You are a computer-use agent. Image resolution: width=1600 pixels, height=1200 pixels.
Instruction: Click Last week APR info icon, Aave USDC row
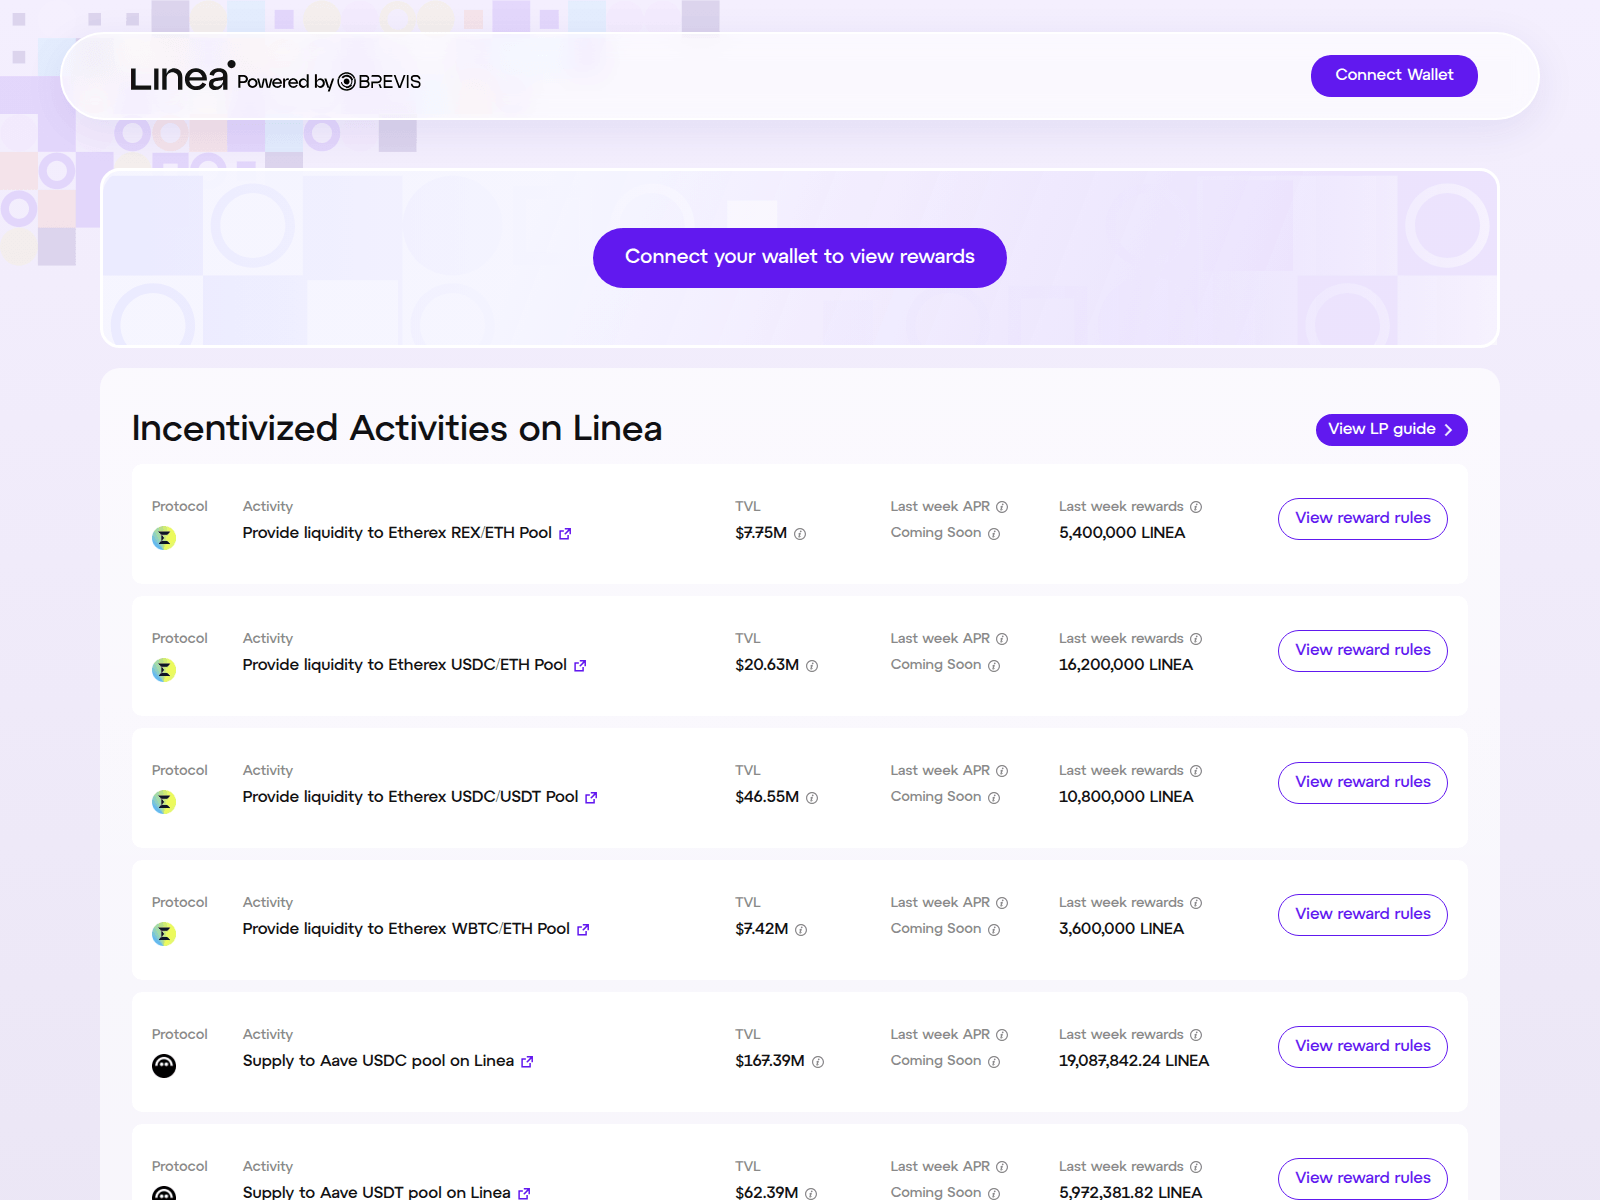pos(1002,1035)
